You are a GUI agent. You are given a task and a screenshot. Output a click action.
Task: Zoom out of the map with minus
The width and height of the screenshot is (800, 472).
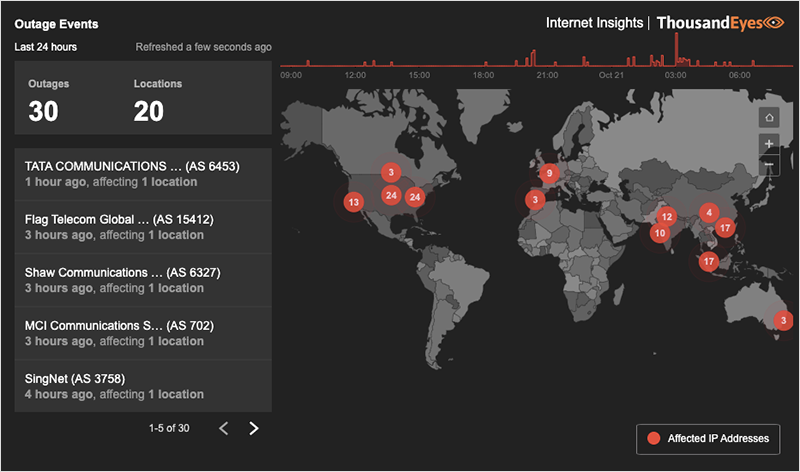[769, 165]
